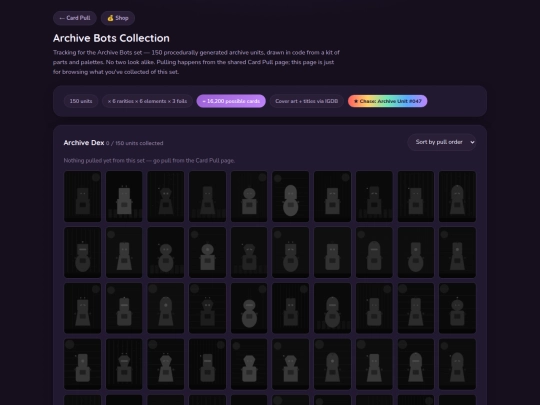Select the last locked bot card in the second row

tap(457, 252)
